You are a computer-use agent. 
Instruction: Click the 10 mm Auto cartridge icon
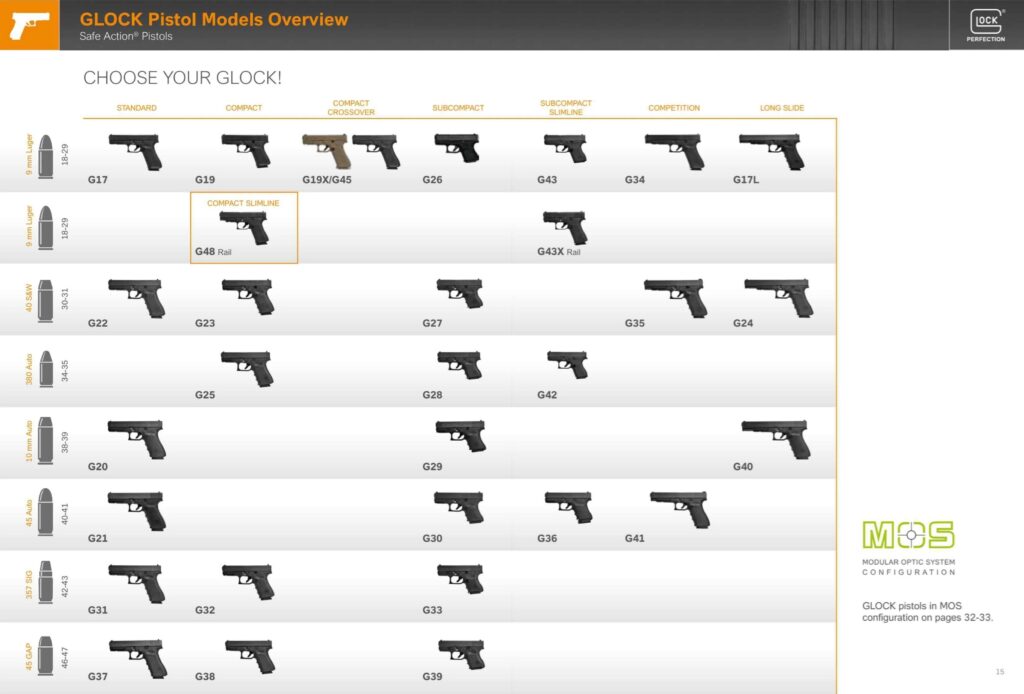coord(45,440)
